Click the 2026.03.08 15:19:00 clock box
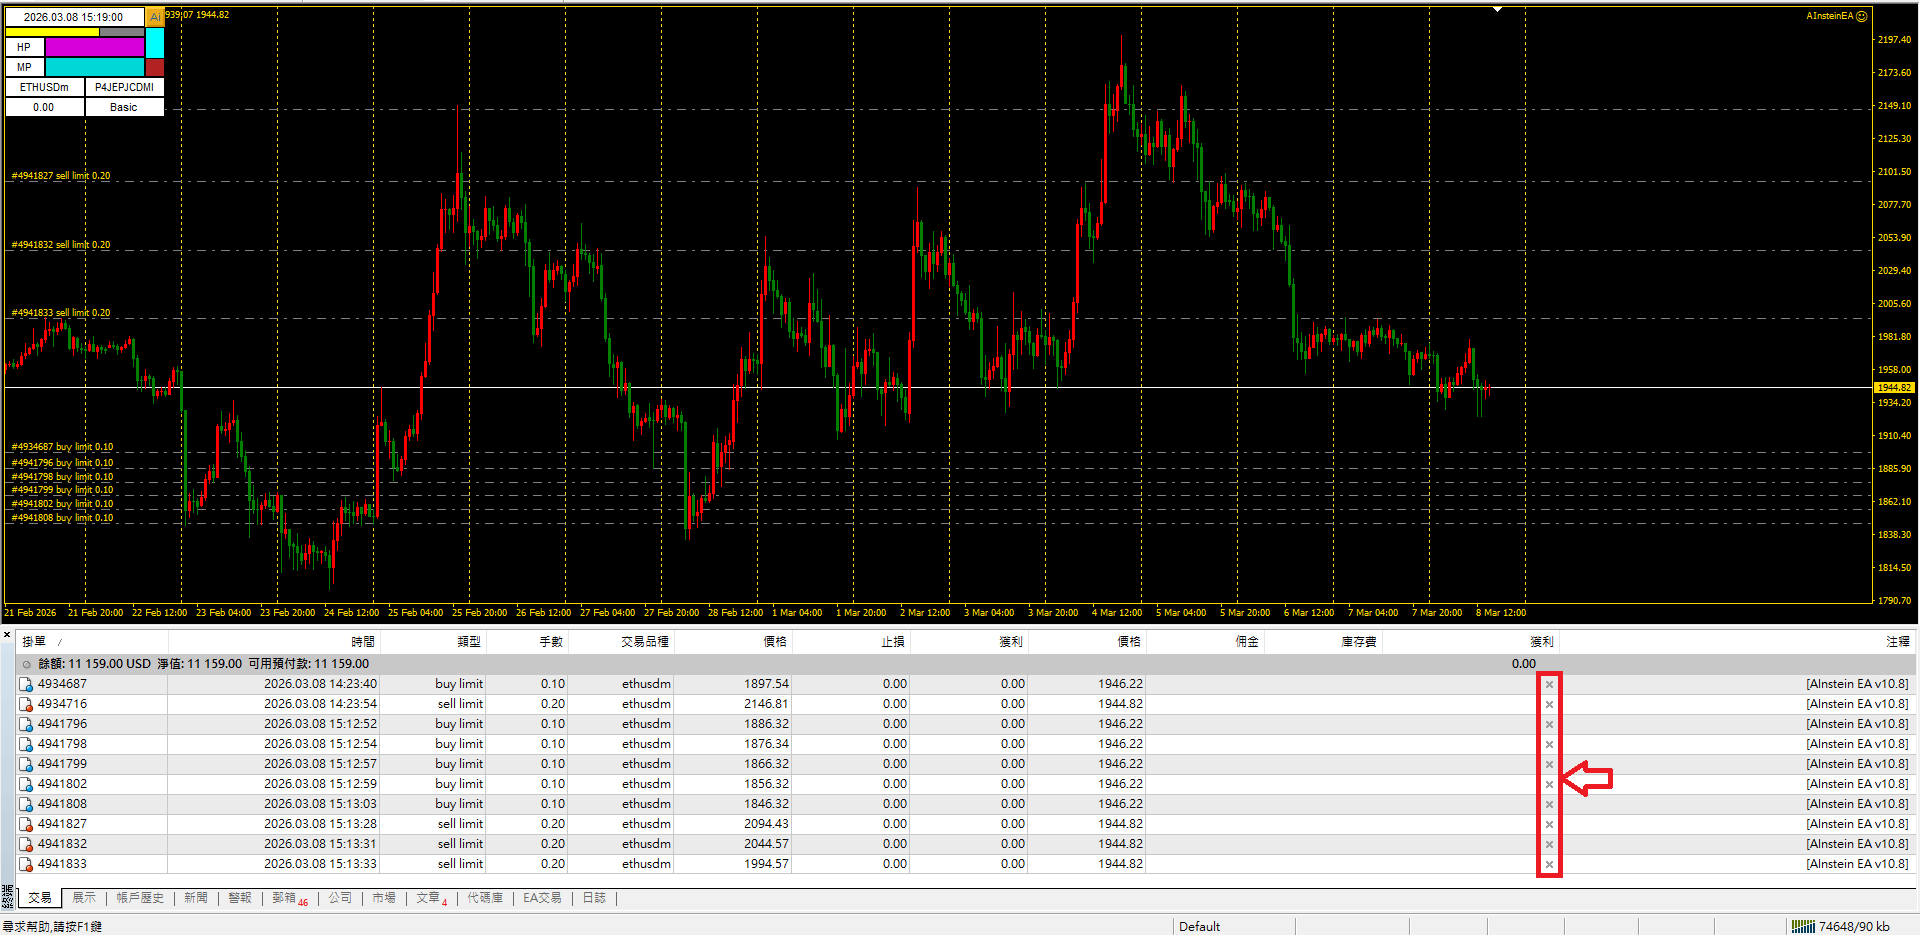Image resolution: width=1920 pixels, height=935 pixels. click(x=74, y=17)
